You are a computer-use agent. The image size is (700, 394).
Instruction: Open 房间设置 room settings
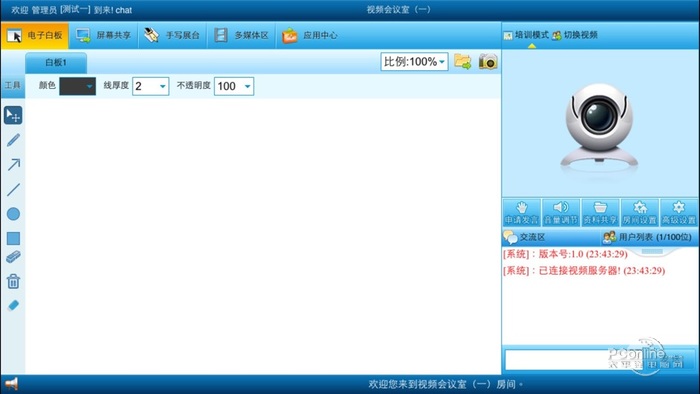click(x=639, y=213)
